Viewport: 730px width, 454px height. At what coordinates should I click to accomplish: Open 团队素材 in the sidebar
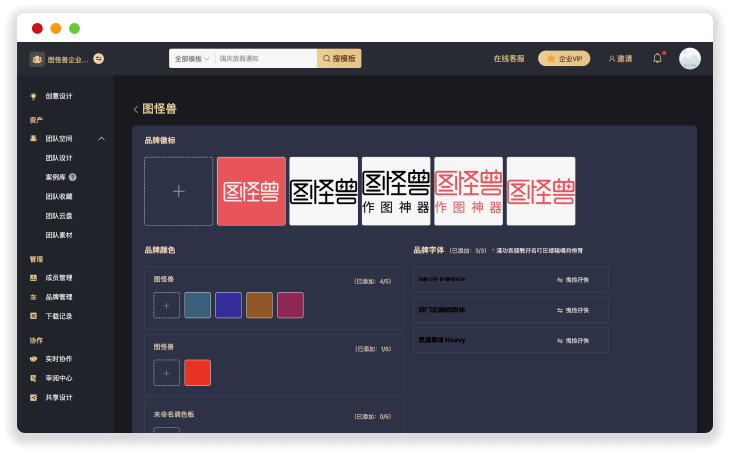pos(59,235)
